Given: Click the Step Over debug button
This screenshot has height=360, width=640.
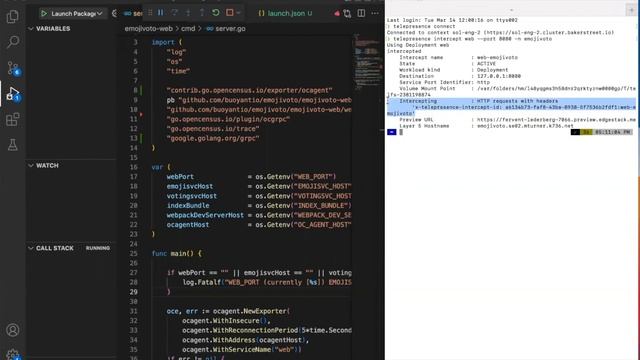Looking at the screenshot, I should [174, 13].
